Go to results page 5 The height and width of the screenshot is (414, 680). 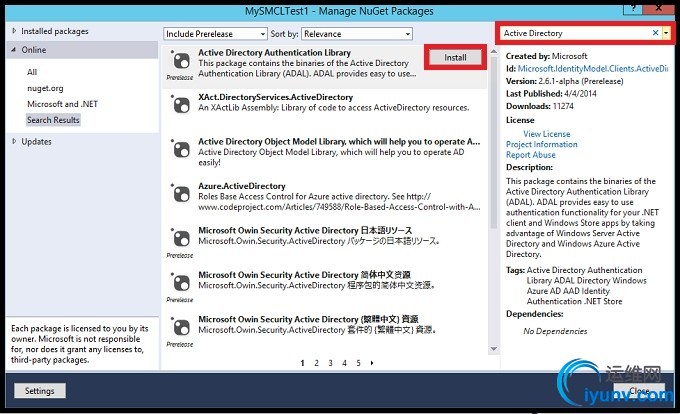pos(358,363)
